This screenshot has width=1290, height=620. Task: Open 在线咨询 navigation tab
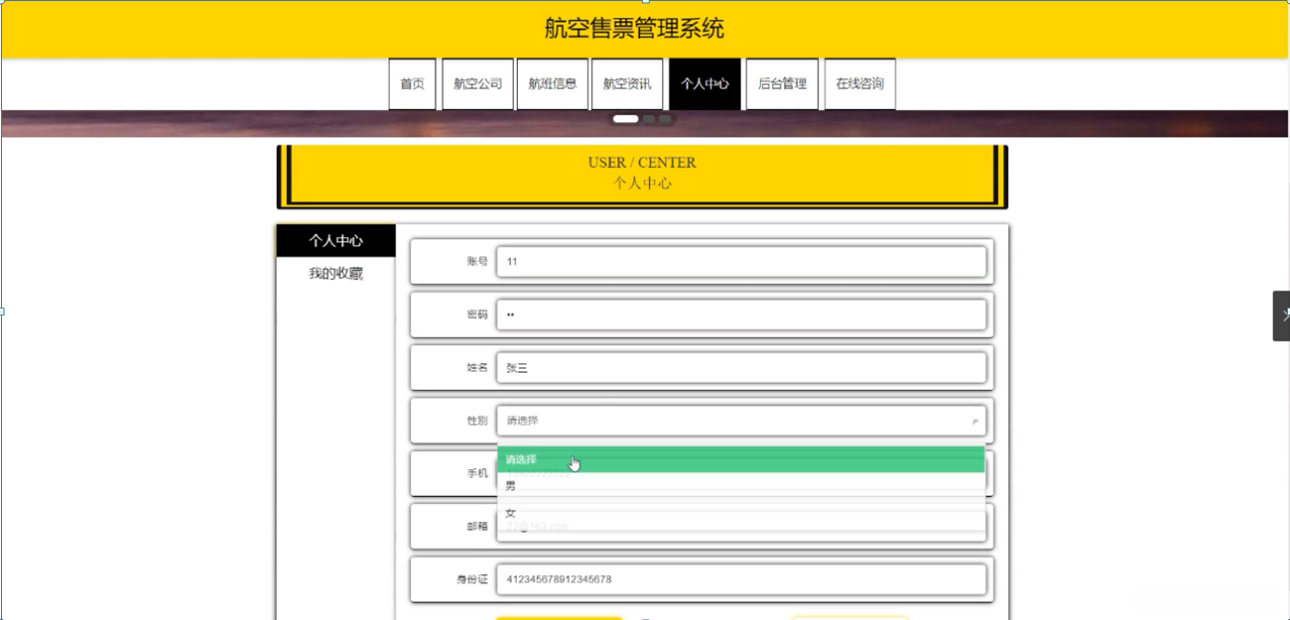[x=860, y=84]
